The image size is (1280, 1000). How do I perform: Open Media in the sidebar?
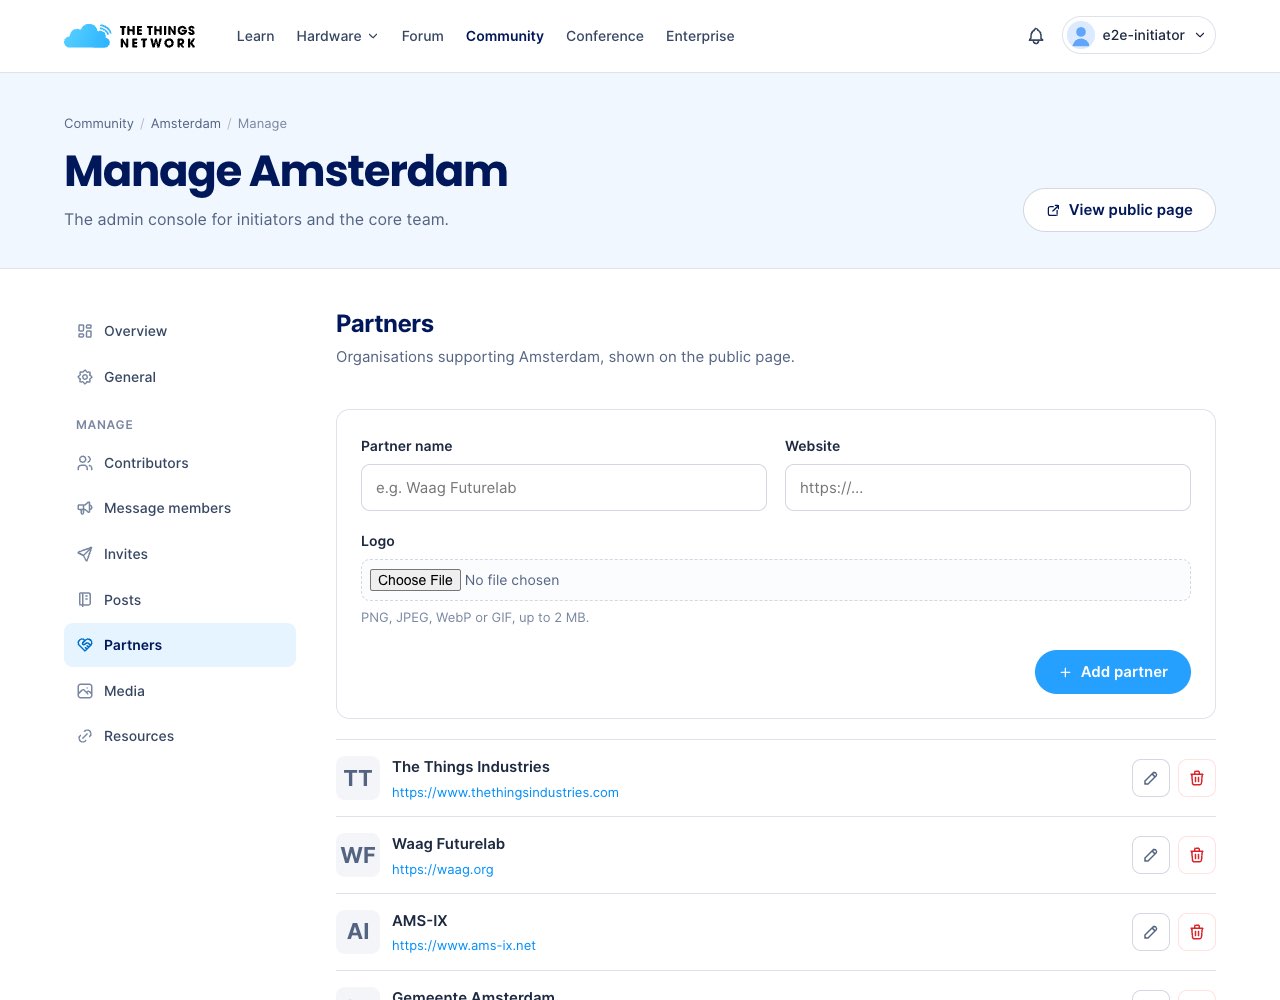click(180, 691)
